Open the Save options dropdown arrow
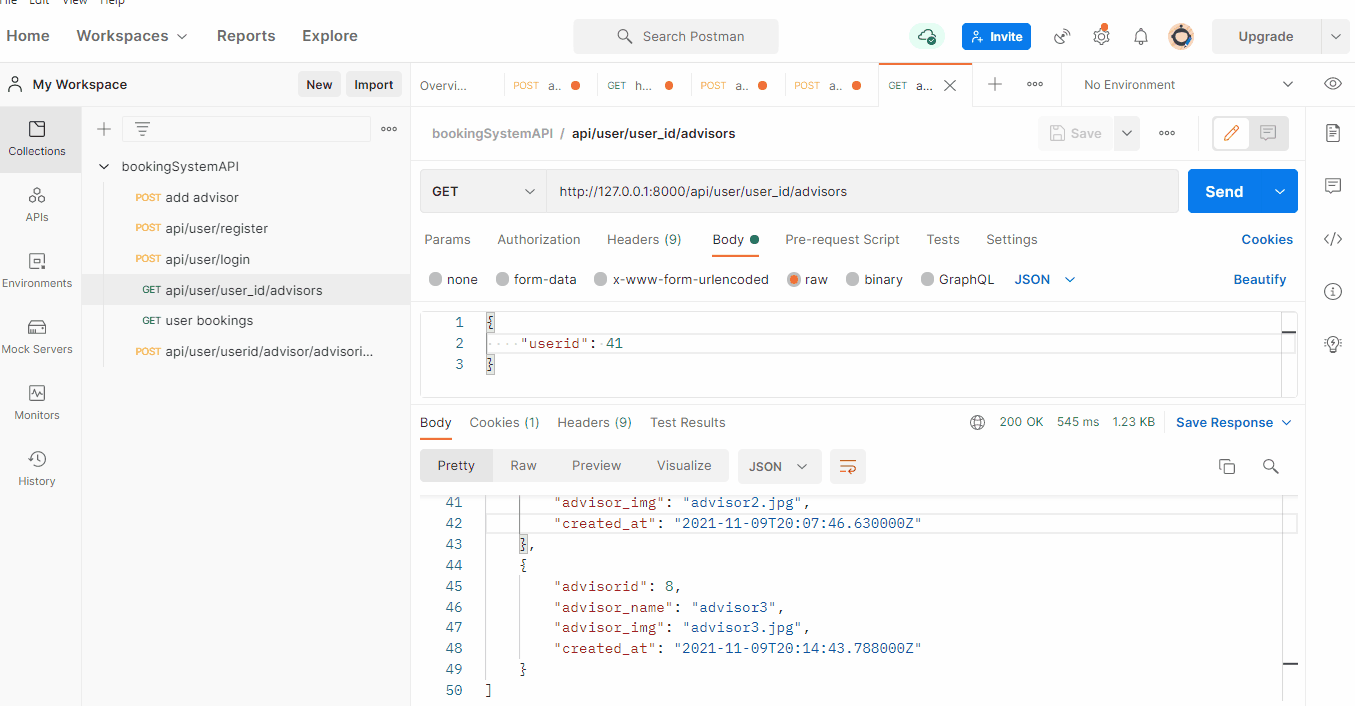The width and height of the screenshot is (1355, 706). click(x=1127, y=133)
